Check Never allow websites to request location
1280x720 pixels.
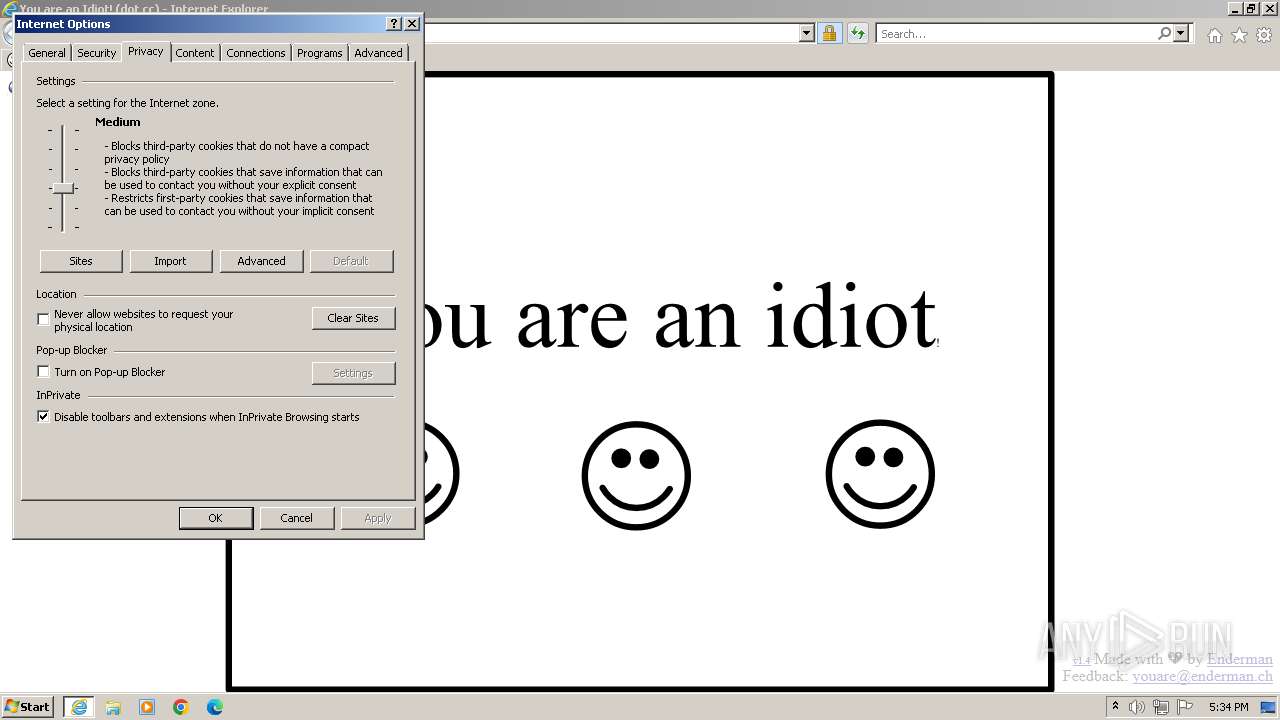43,319
